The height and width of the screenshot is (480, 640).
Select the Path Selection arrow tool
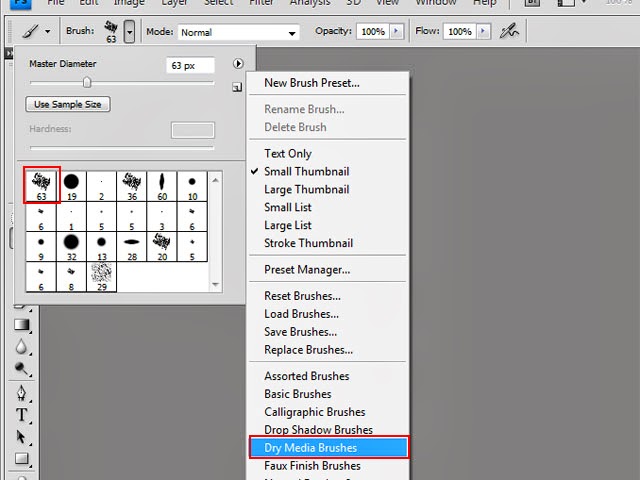[x=20, y=437]
